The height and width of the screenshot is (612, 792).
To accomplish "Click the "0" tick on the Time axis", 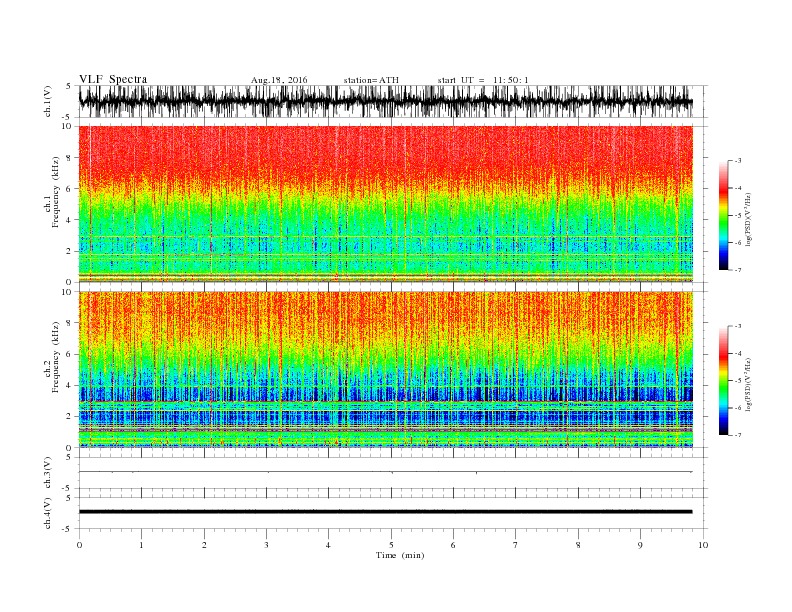I will [x=79, y=545].
